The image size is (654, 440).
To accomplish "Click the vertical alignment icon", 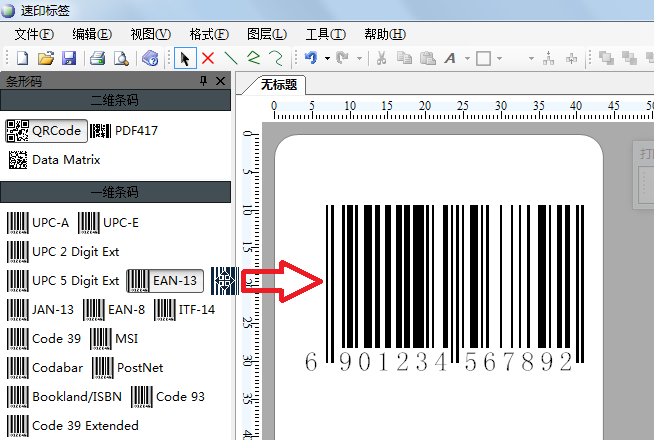I will (548, 58).
